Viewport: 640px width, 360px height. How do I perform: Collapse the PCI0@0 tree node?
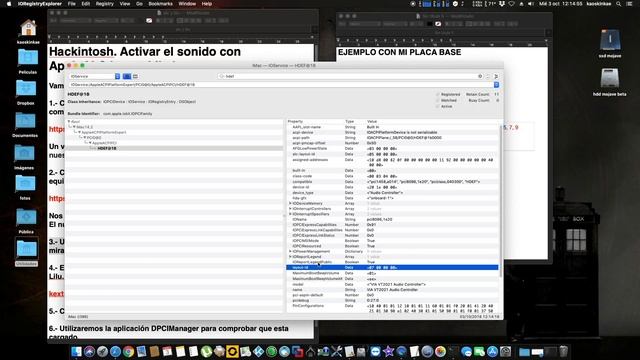click(x=85, y=138)
